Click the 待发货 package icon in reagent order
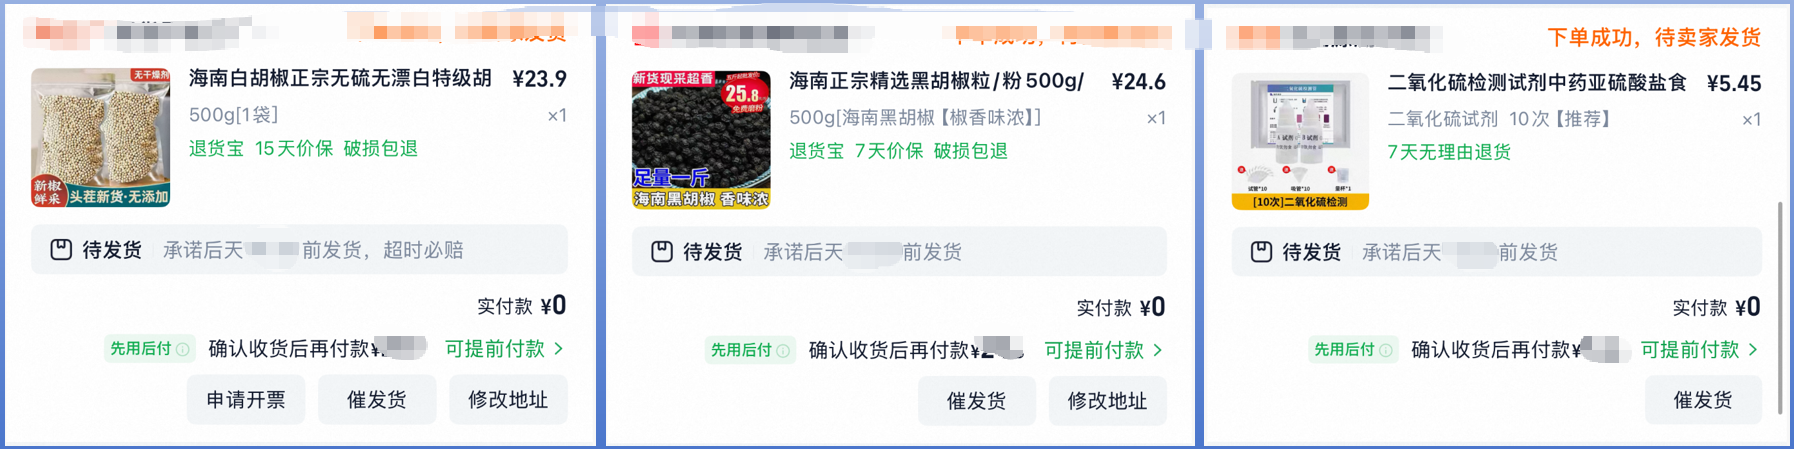 (1262, 252)
